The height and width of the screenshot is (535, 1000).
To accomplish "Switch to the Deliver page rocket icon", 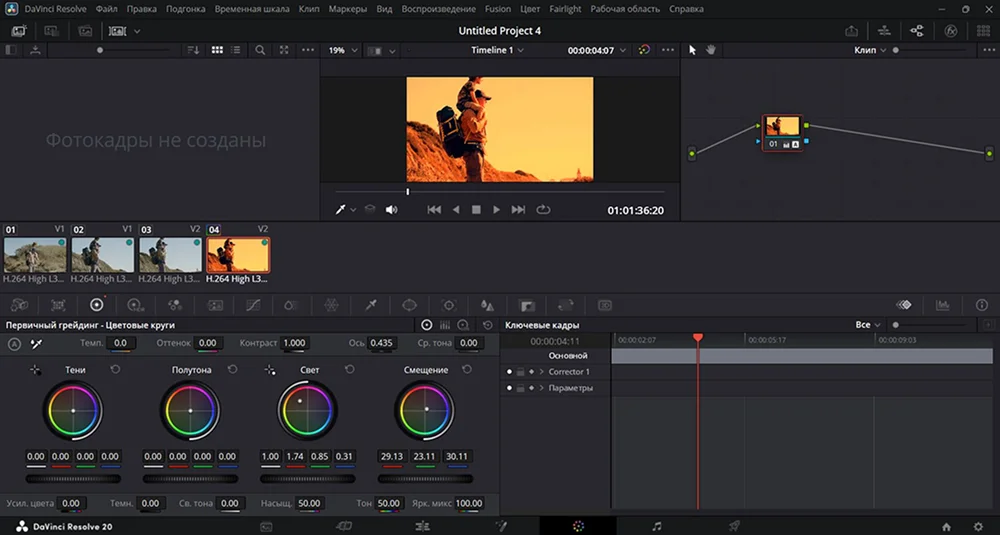I will [735, 526].
